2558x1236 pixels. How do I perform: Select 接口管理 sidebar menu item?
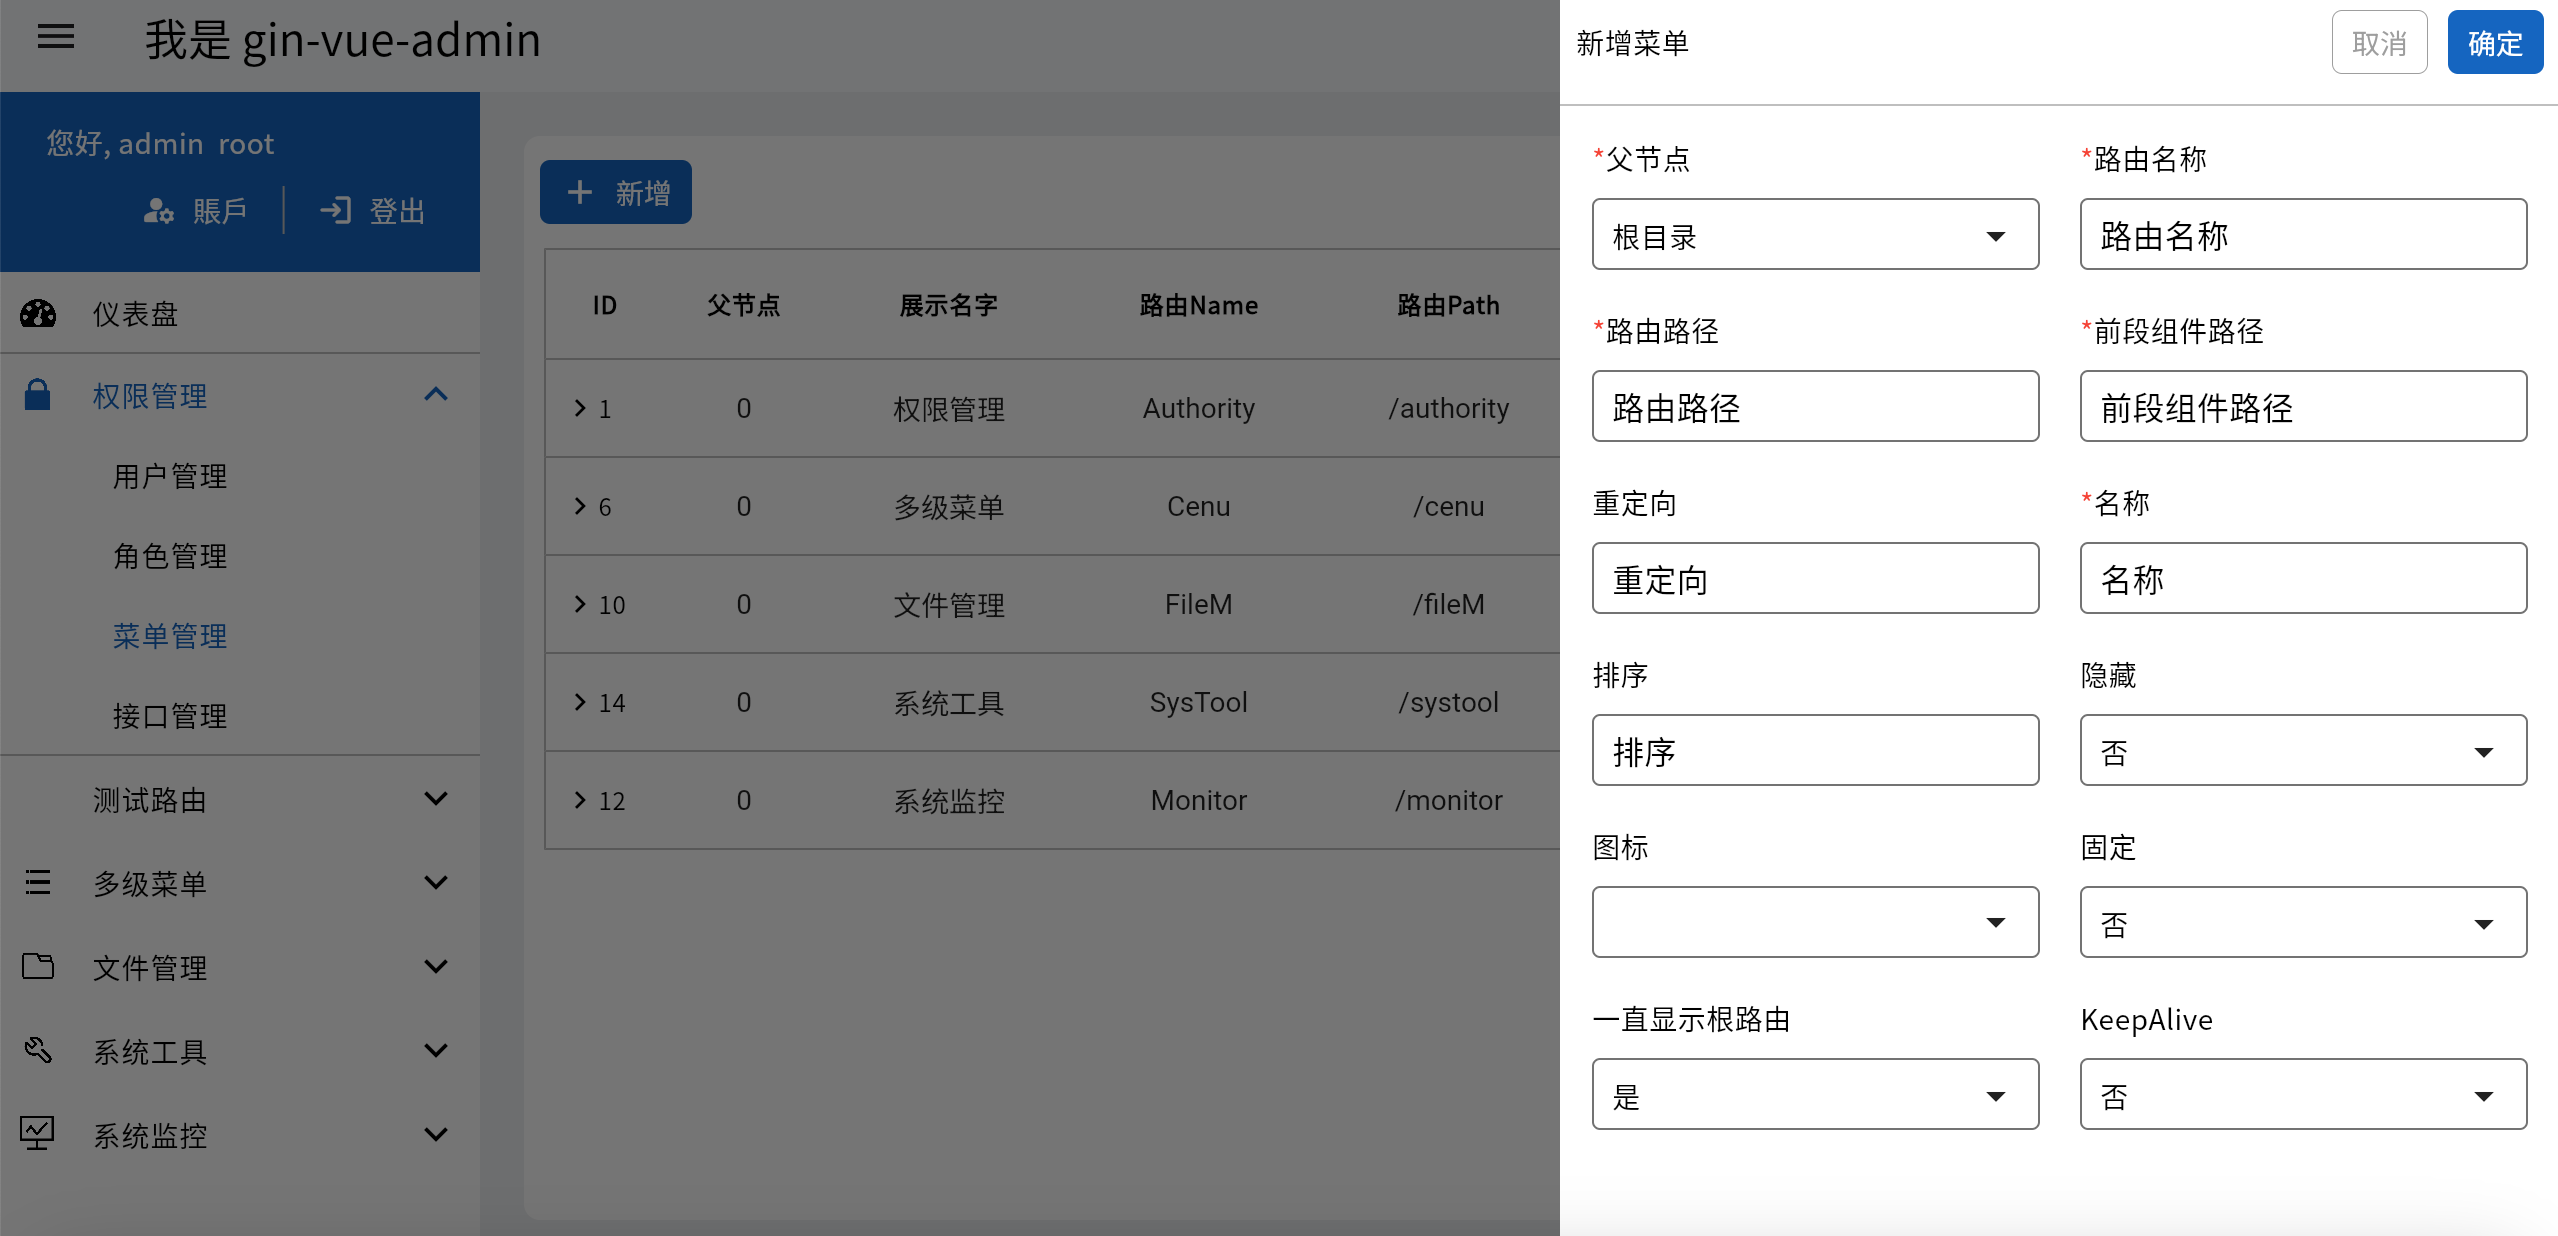point(170,716)
